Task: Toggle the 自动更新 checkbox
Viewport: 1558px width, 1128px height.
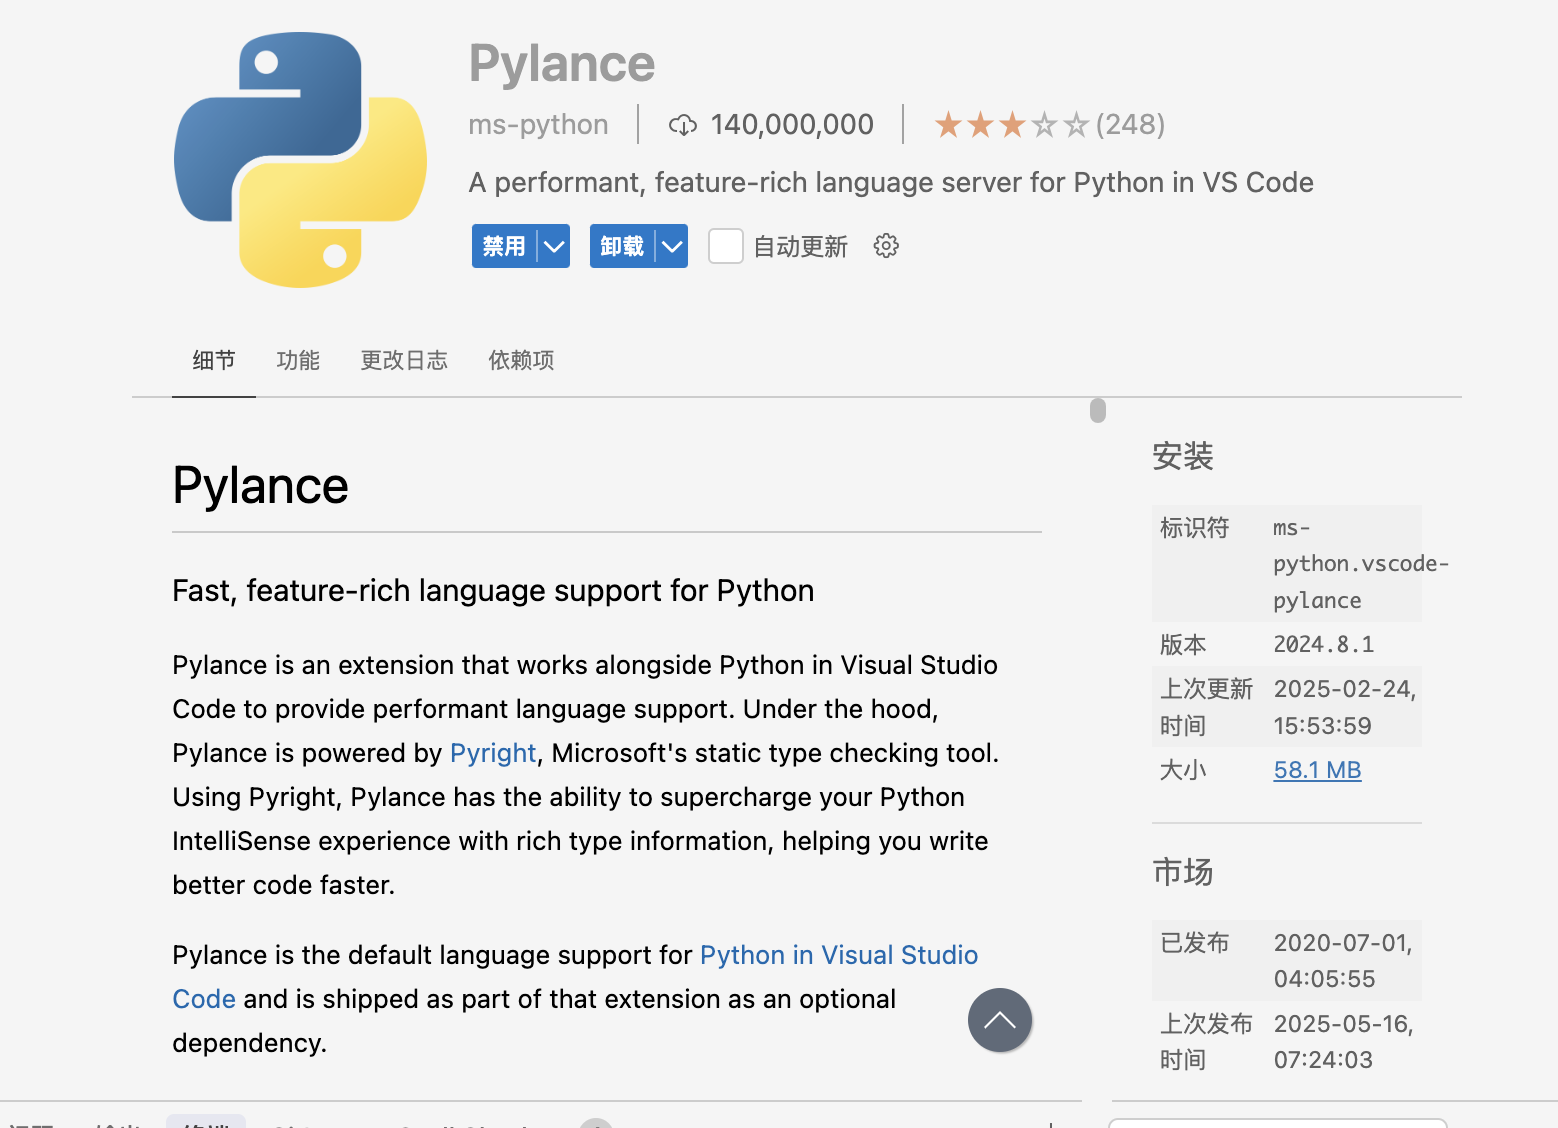Action: (725, 246)
